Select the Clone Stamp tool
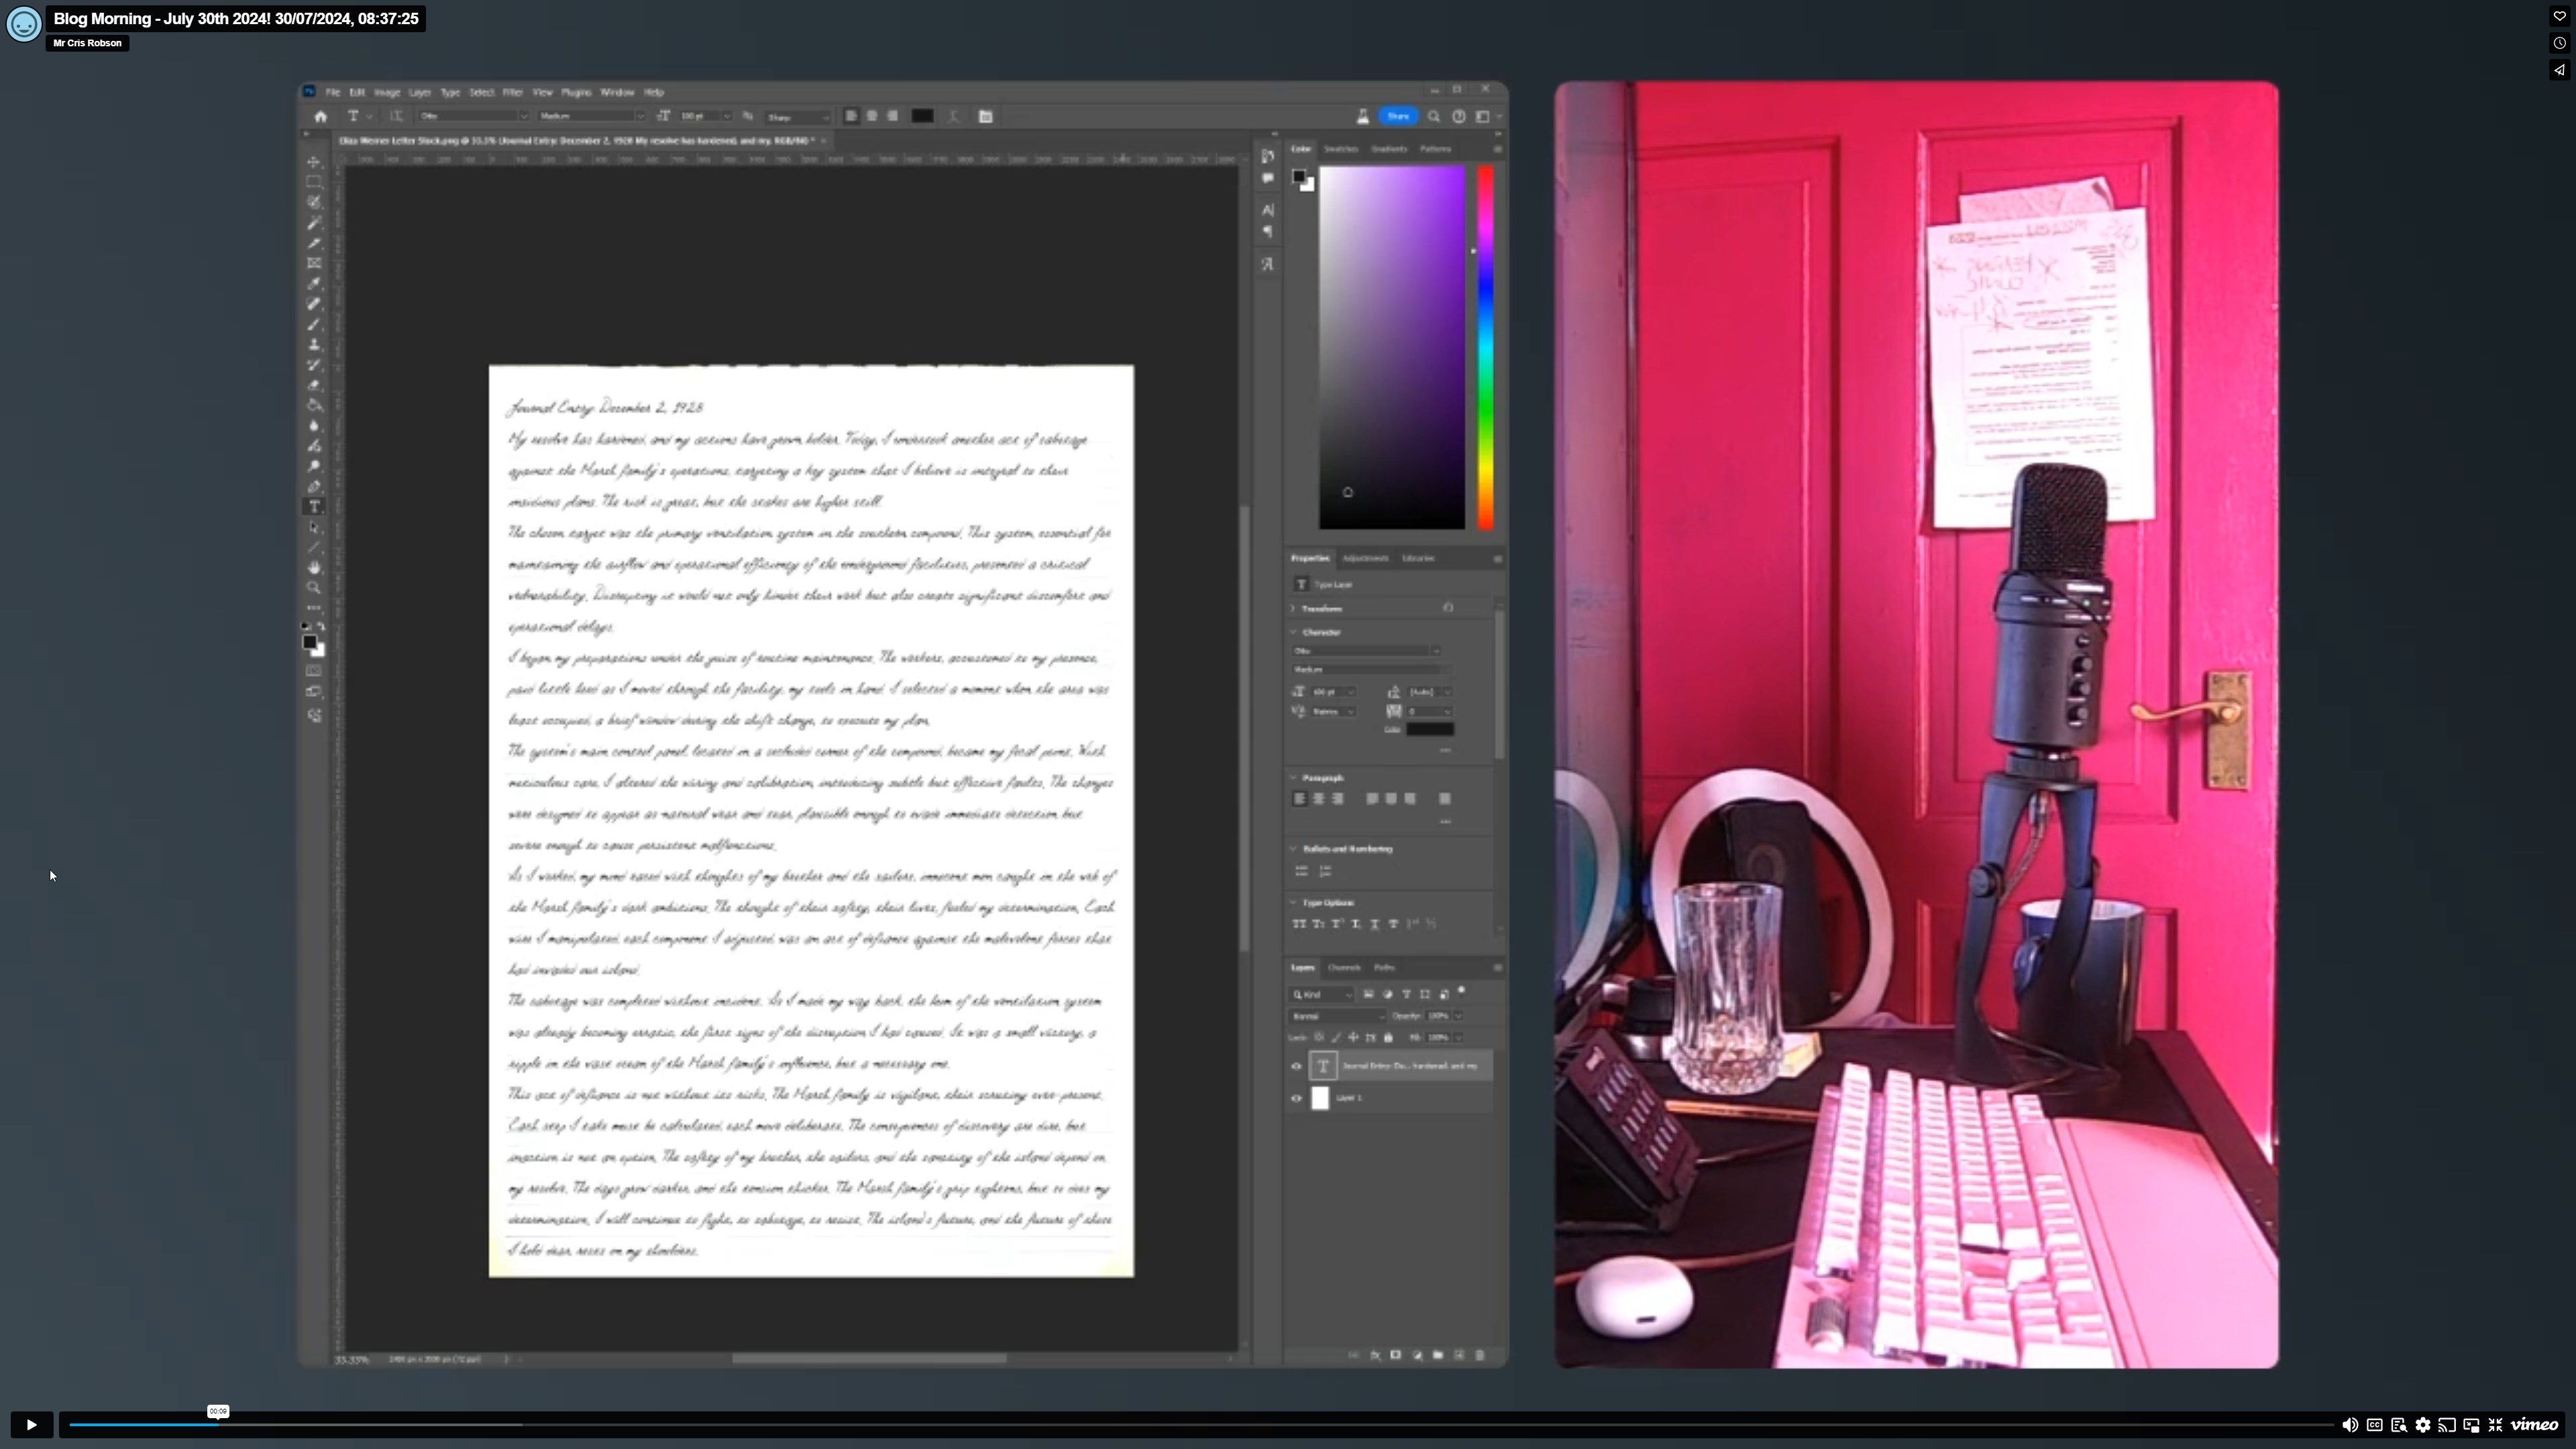 (314, 344)
